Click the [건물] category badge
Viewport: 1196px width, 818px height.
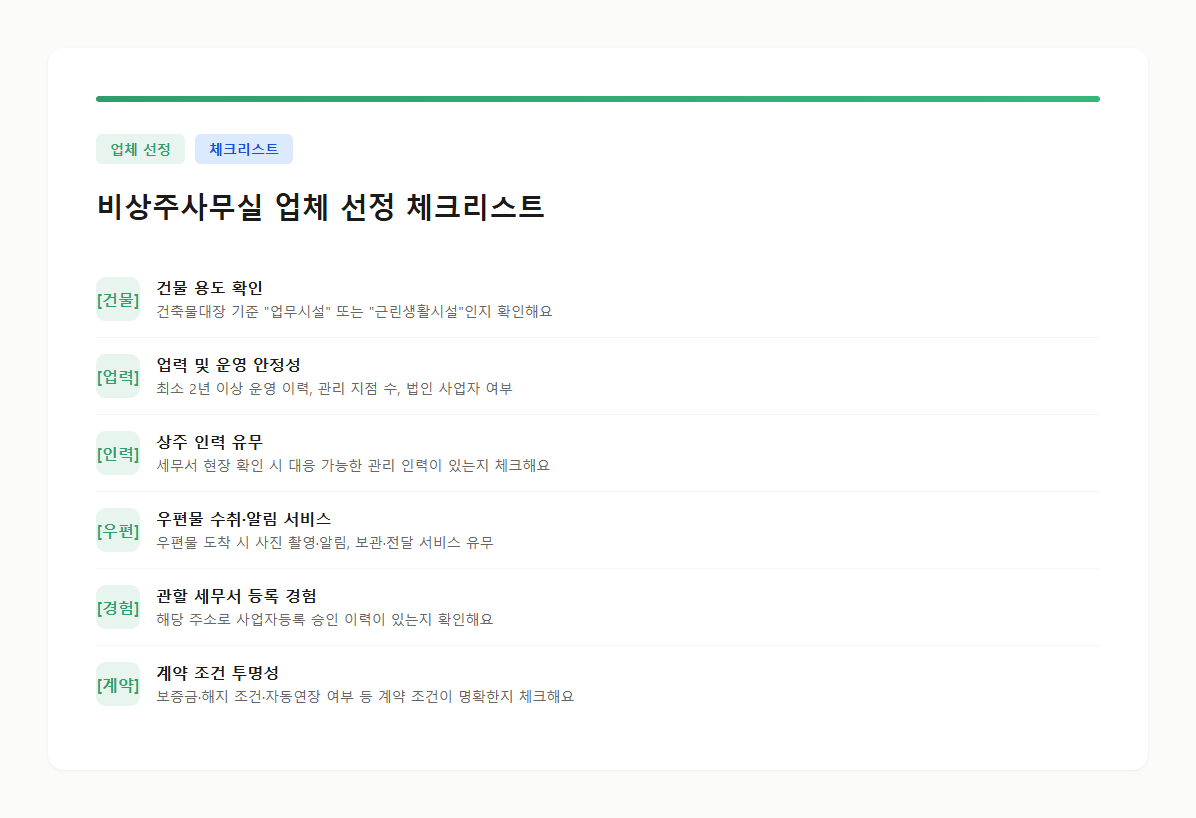tap(118, 299)
